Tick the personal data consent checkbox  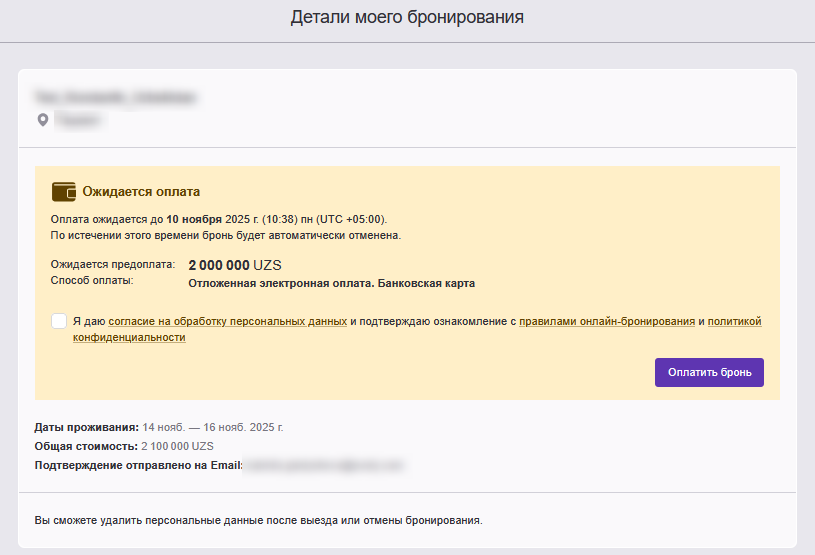click(59, 321)
